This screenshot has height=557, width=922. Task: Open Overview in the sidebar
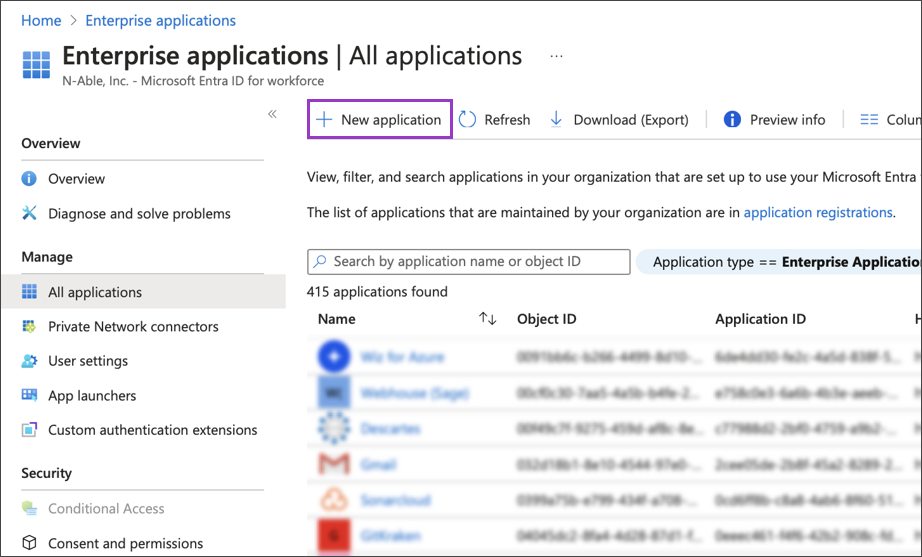pyautogui.click(x=76, y=179)
